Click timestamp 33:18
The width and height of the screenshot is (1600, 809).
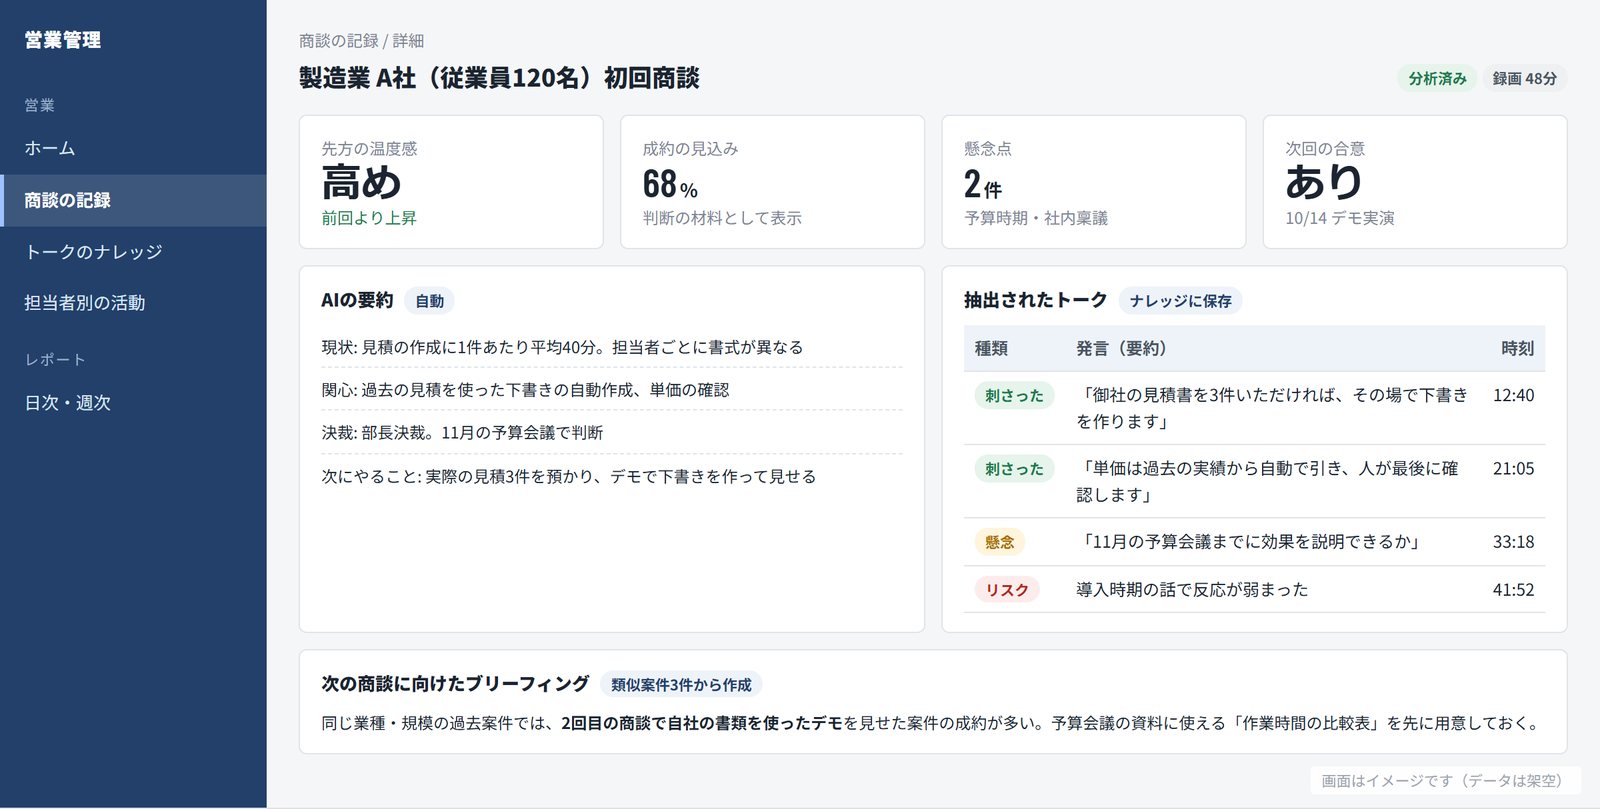point(1513,542)
